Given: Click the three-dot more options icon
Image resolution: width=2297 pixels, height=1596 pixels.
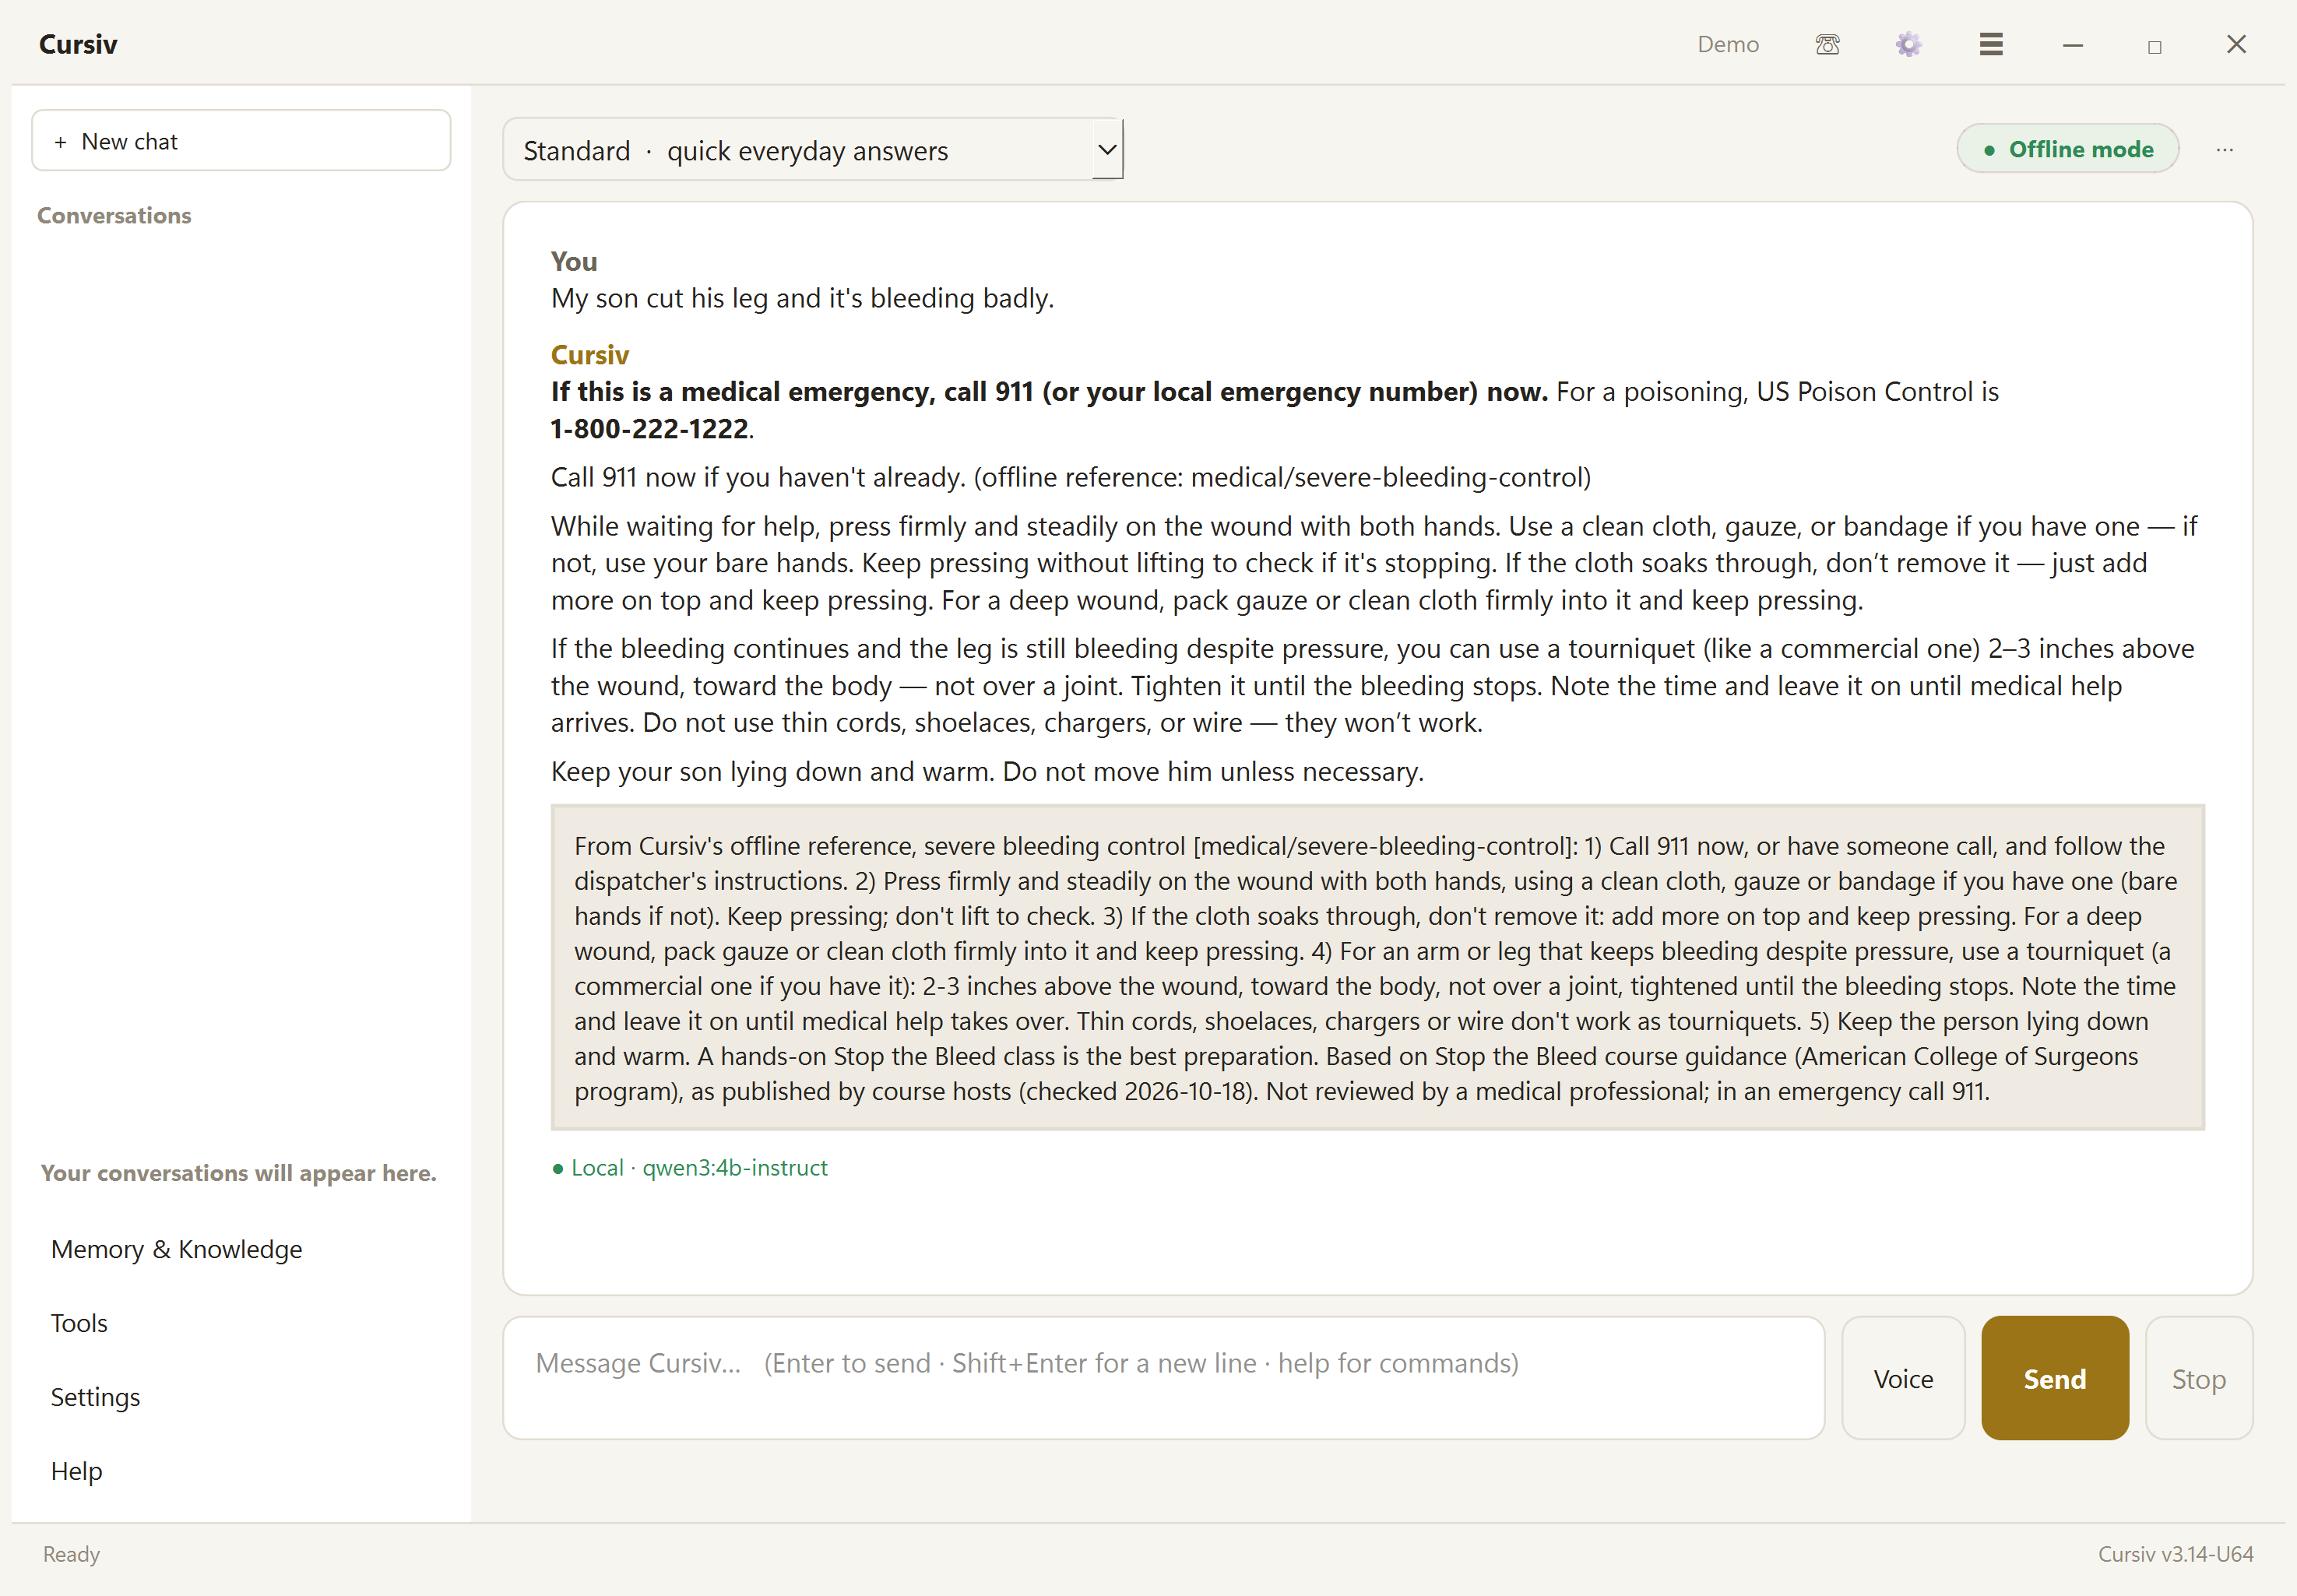Looking at the screenshot, I should [x=2224, y=149].
